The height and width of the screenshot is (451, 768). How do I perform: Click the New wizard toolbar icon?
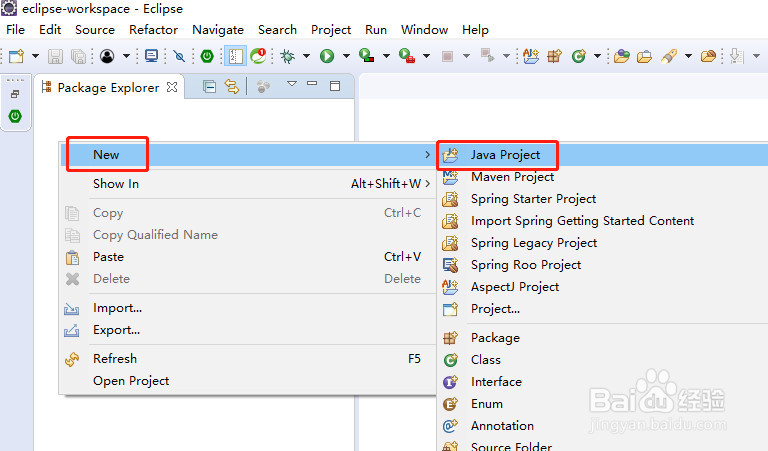16,56
